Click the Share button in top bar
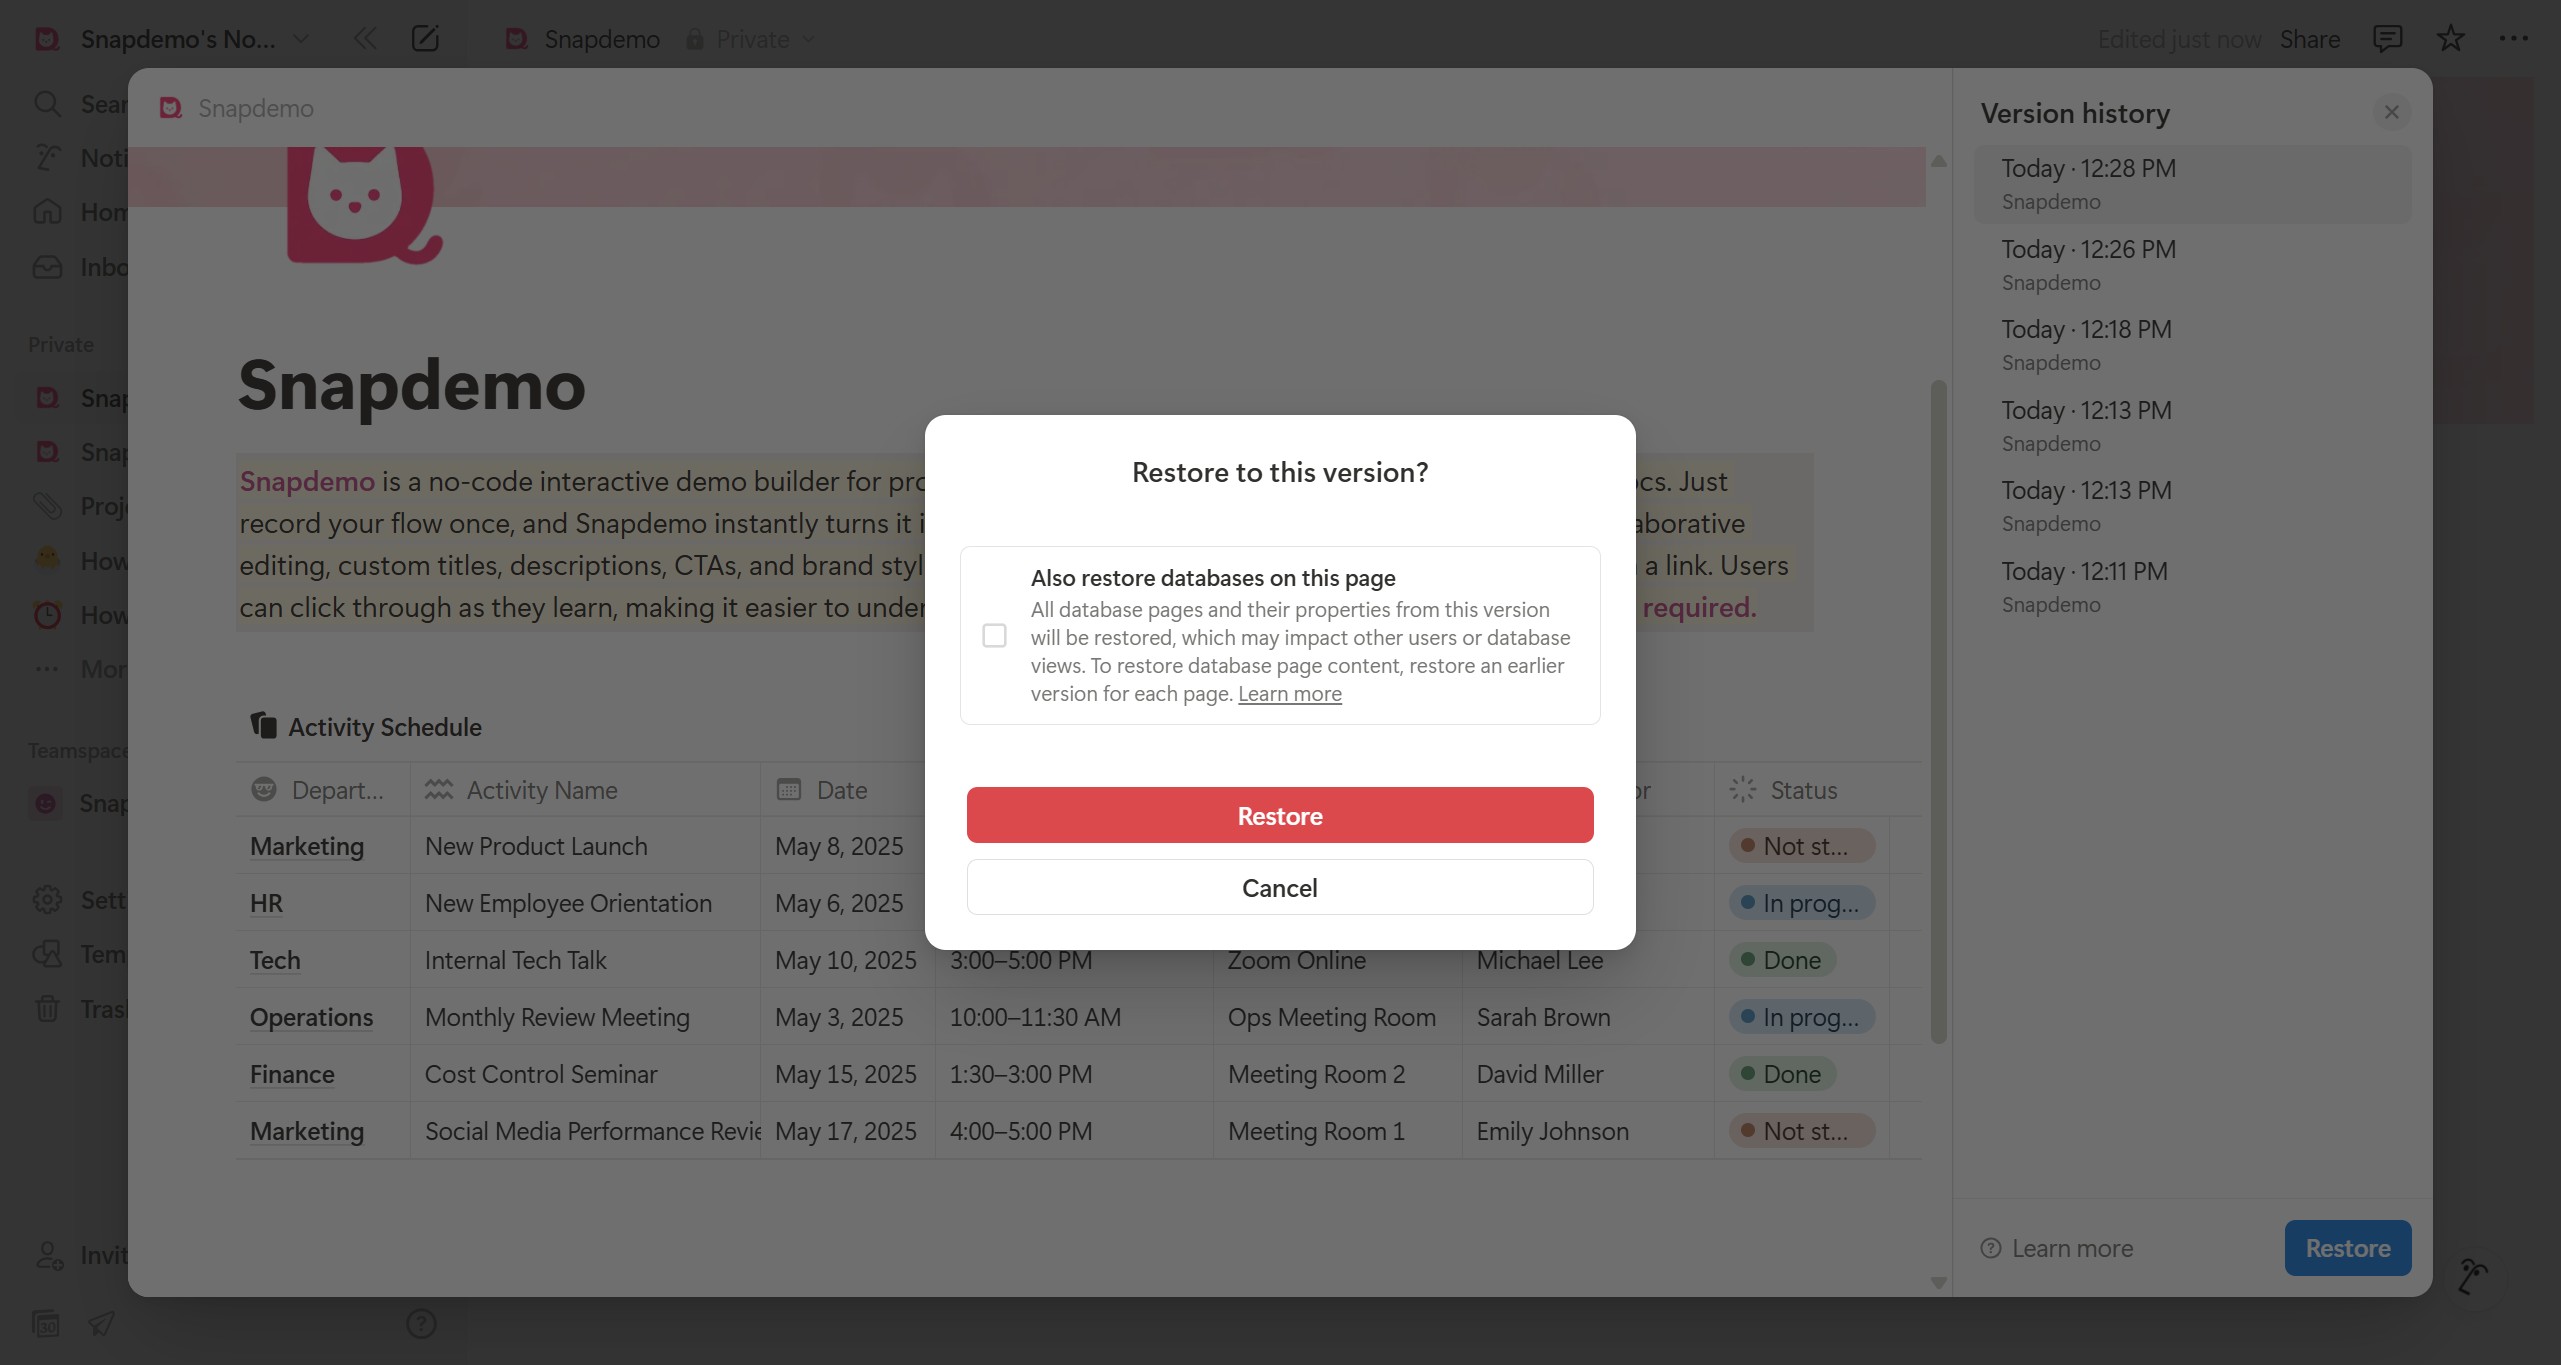2561x1365 pixels. (x=2309, y=39)
